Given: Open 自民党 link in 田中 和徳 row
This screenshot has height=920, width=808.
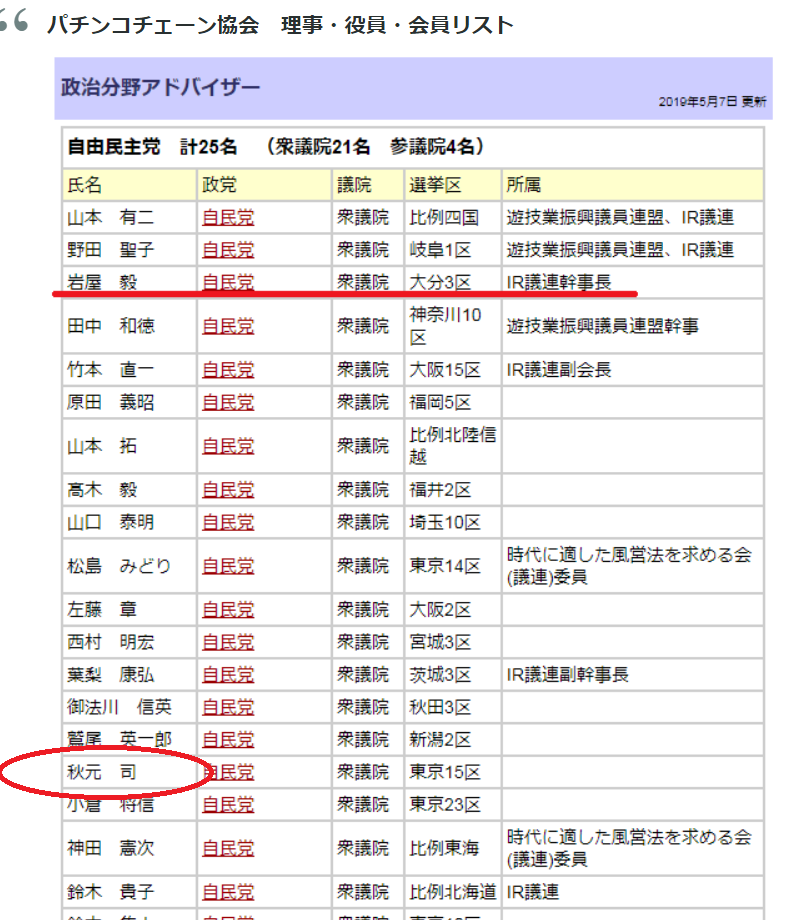Looking at the screenshot, I should pyautogui.click(x=228, y=326).
